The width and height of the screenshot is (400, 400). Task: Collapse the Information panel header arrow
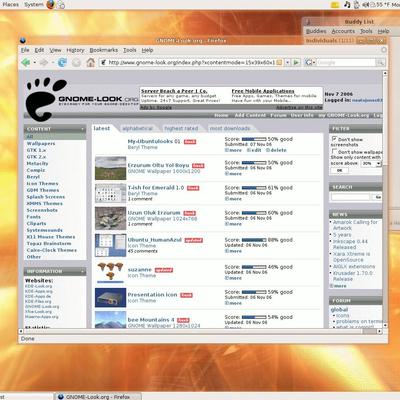click(82, 272)
